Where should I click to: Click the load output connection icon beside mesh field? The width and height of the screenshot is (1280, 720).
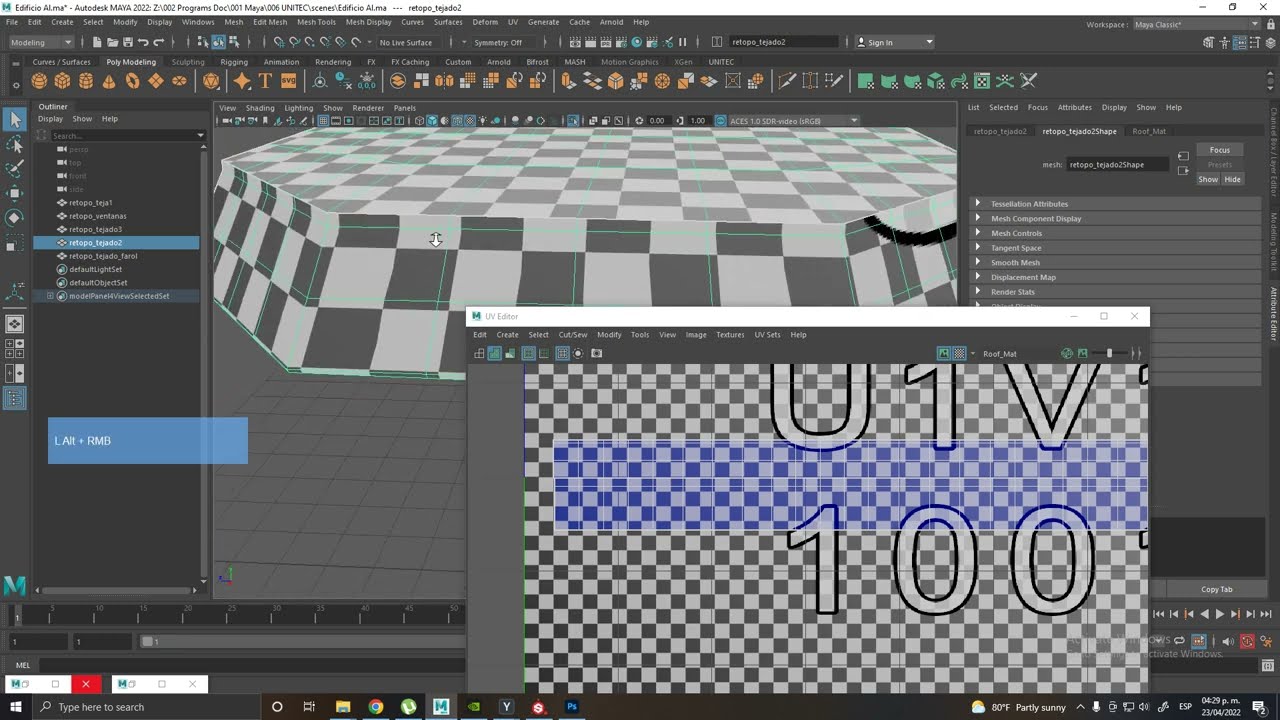pyautogui.click(x=1183, y=172)
